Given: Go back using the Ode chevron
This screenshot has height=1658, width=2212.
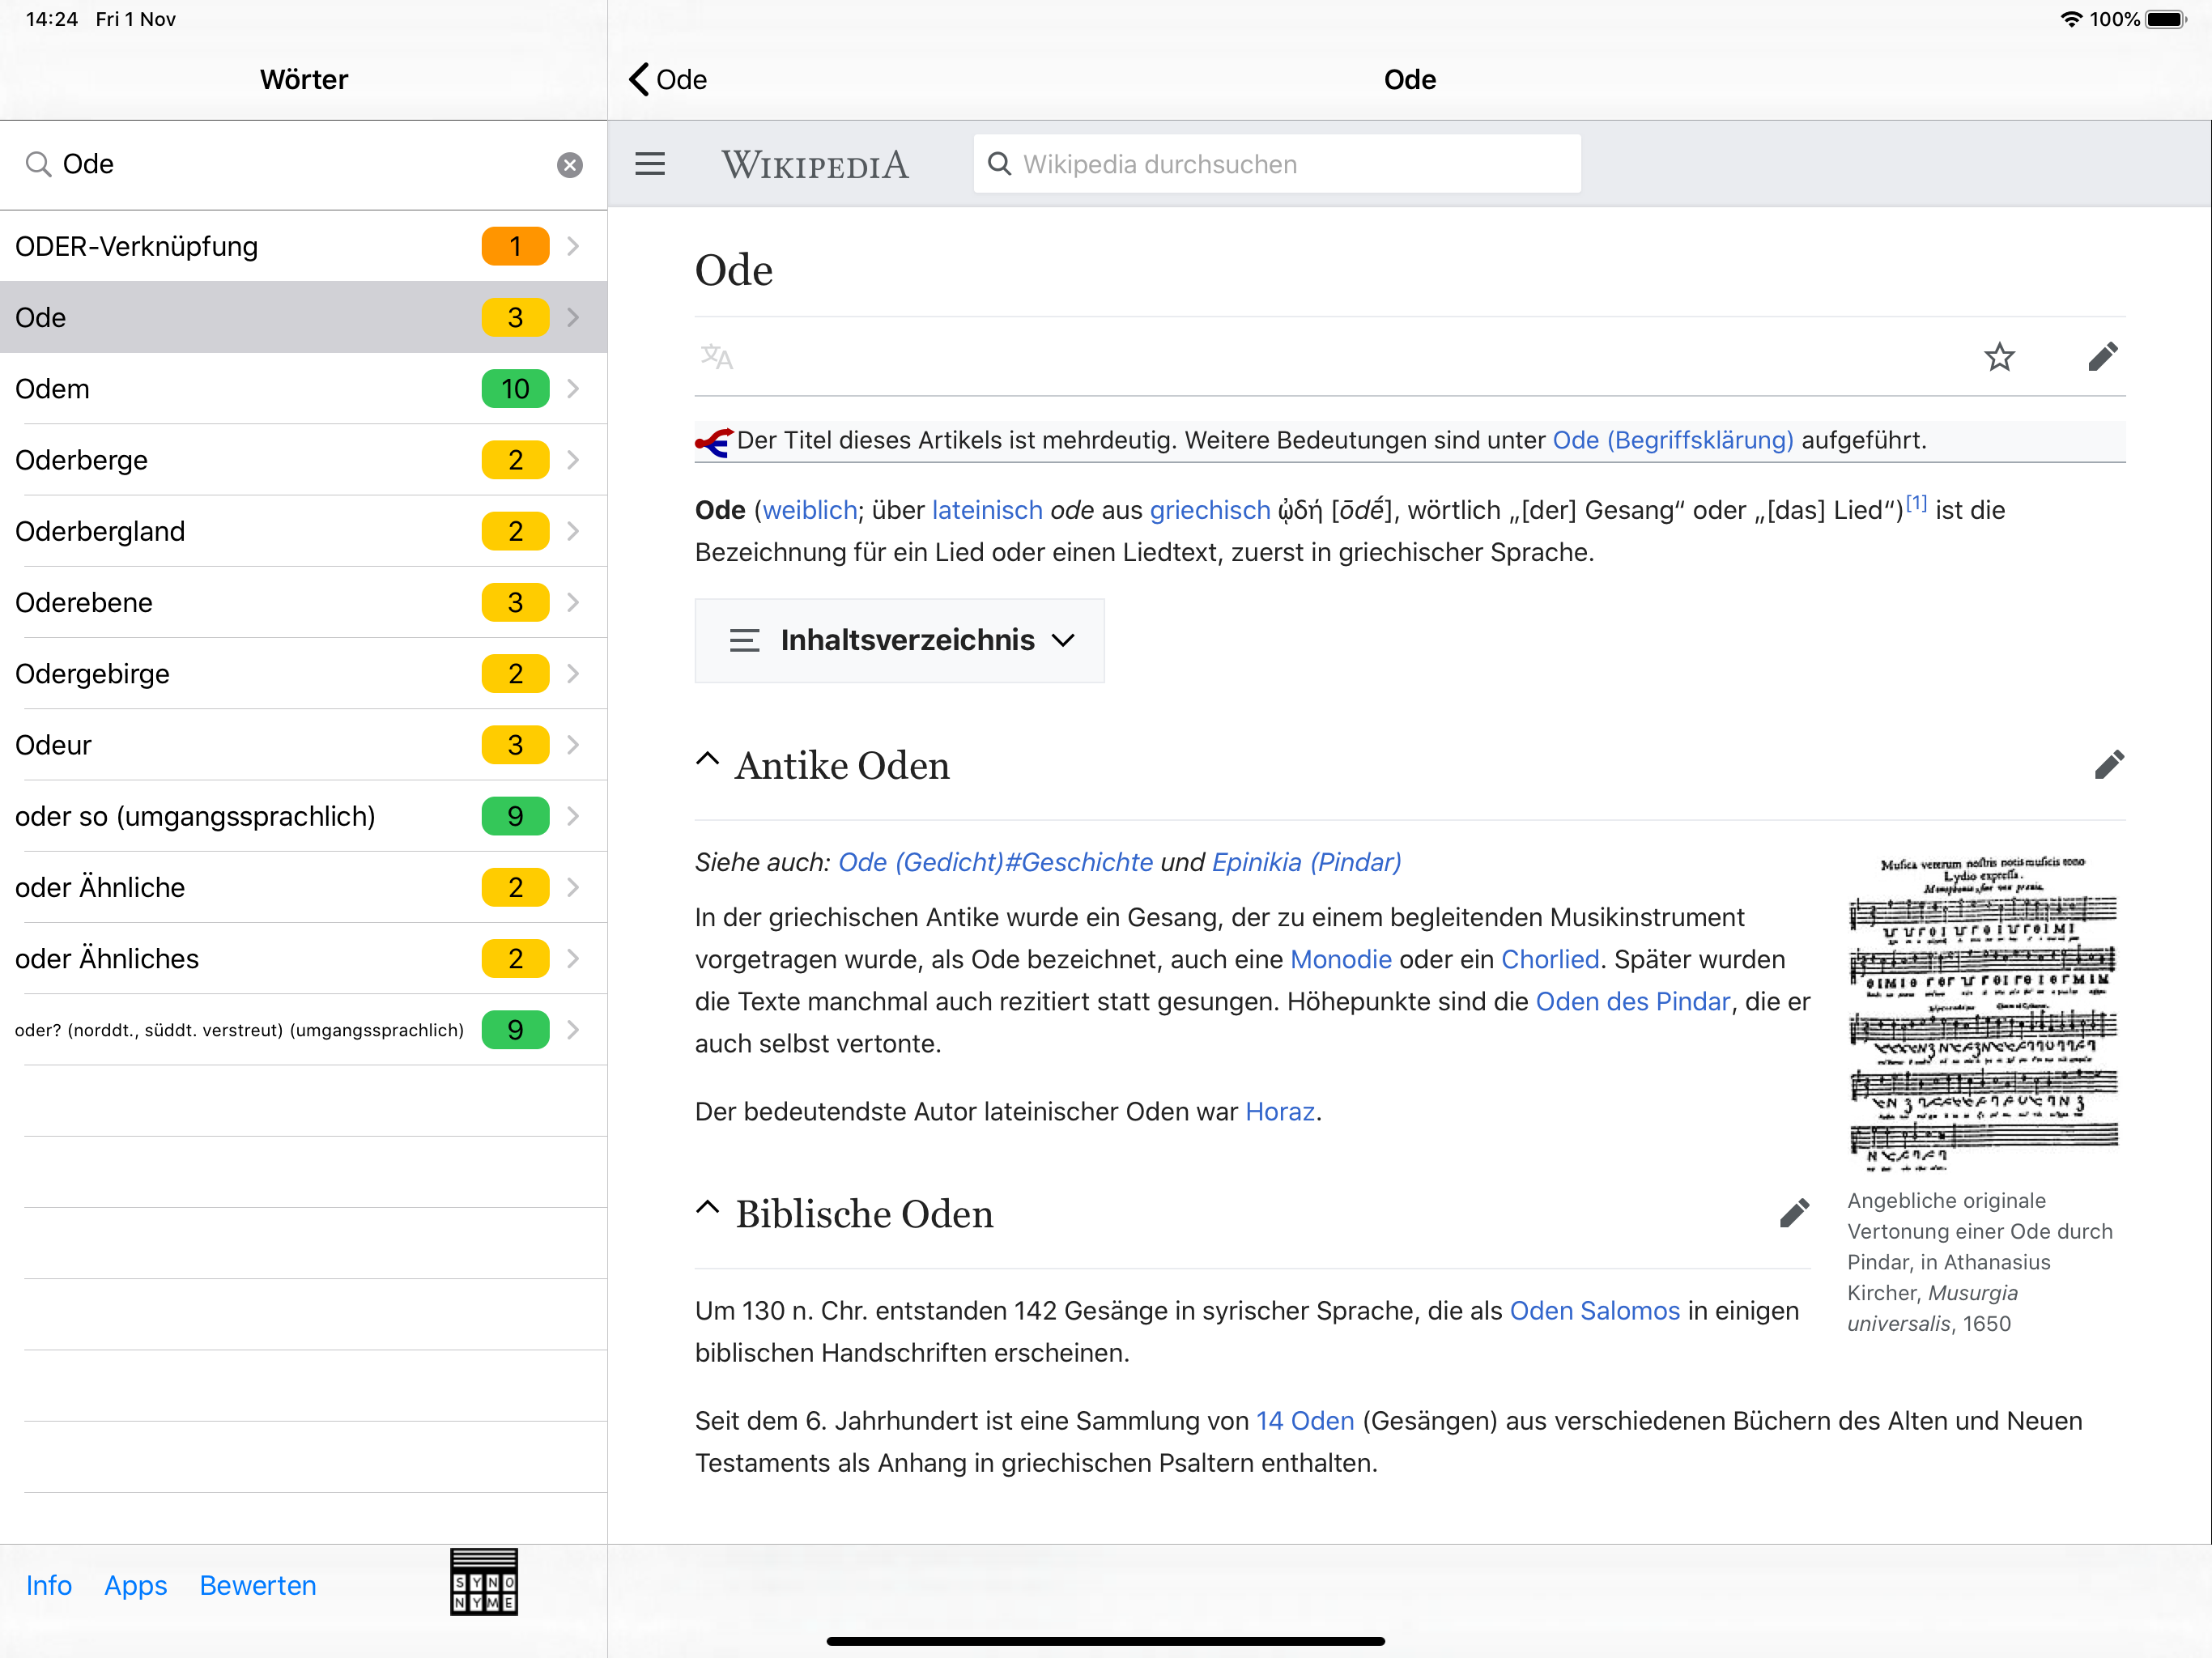Looking at the screenshot, I should (668, 80).
